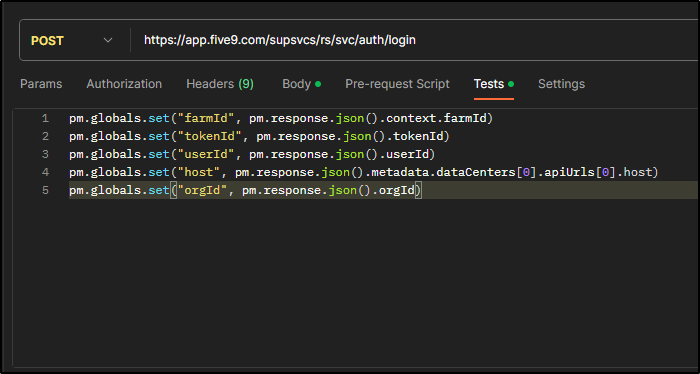Click the "userId" string in line 3
This screenshot has width=700, height=374.
click(x=206, y=154)
